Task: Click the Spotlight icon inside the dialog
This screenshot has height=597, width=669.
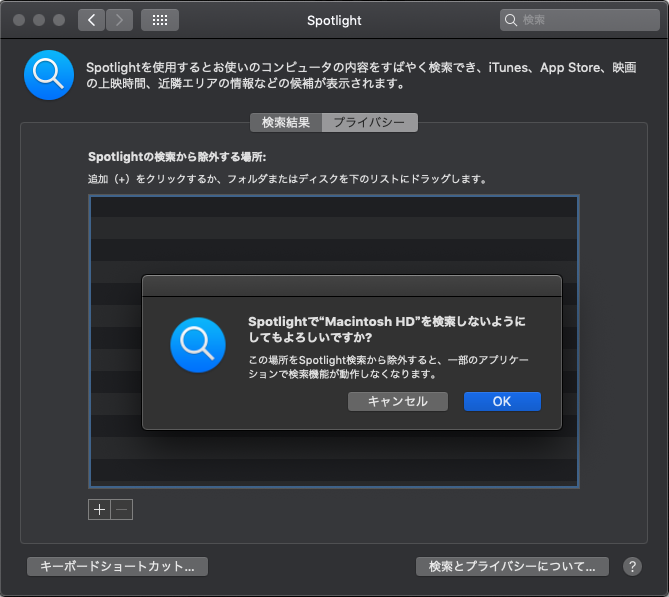Action: pyautogui.click(x=198, y=345)
